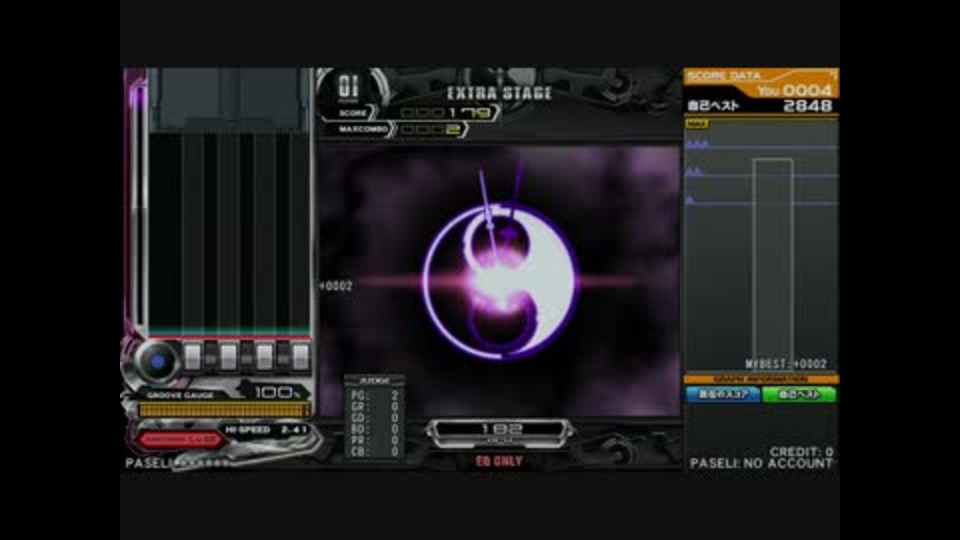Click the CB judge count row

point(375,451)
